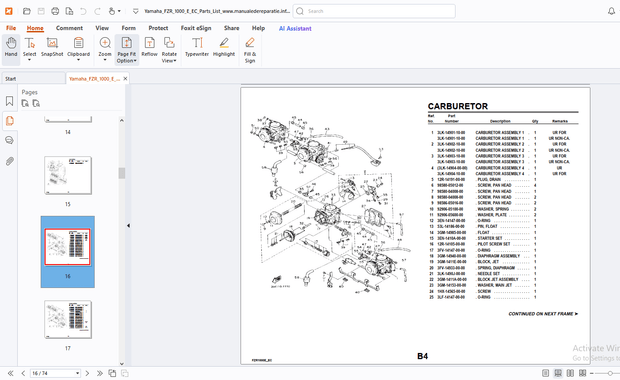Click first thumbnail panel option icon
This screenshot has width=620, height=380.
click(25, 104)
